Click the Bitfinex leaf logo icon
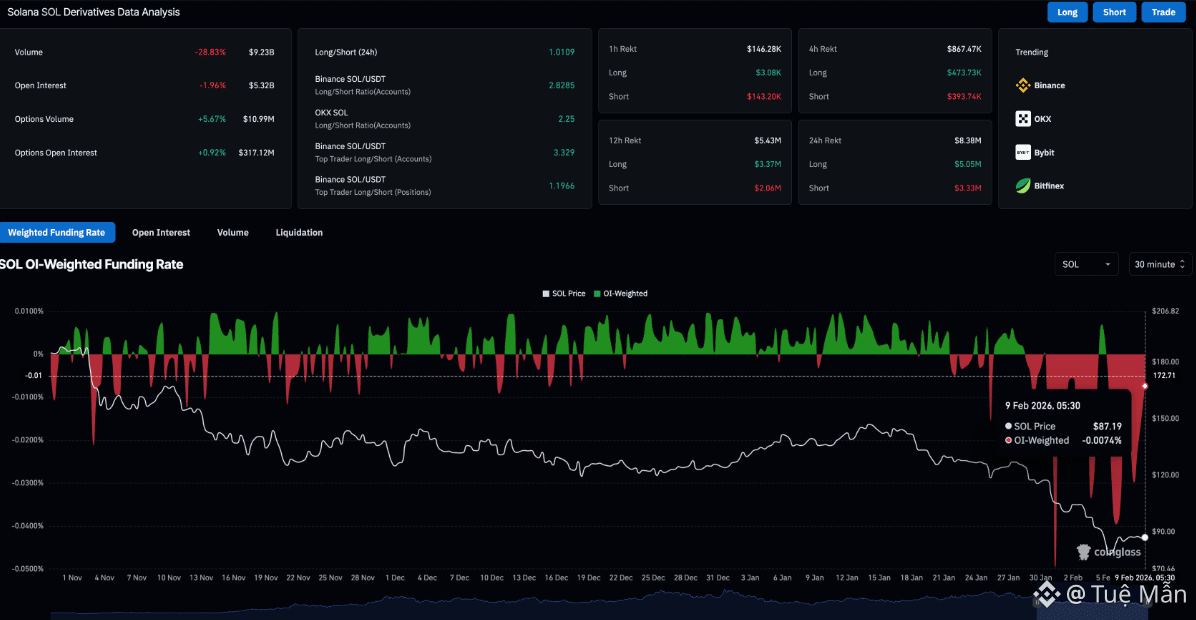 point(1023,185)
